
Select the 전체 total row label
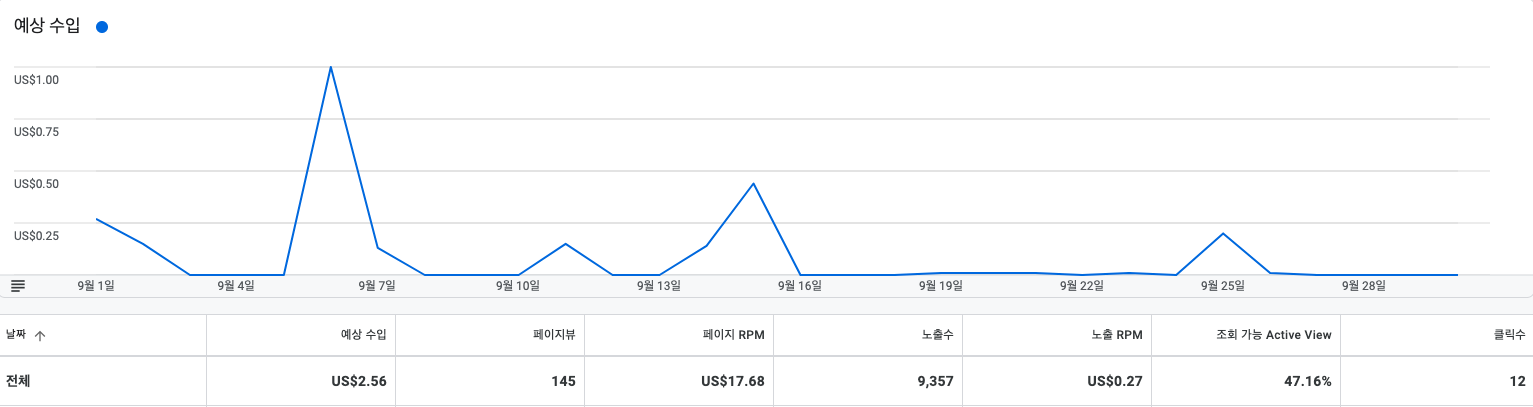coord(17,381)
